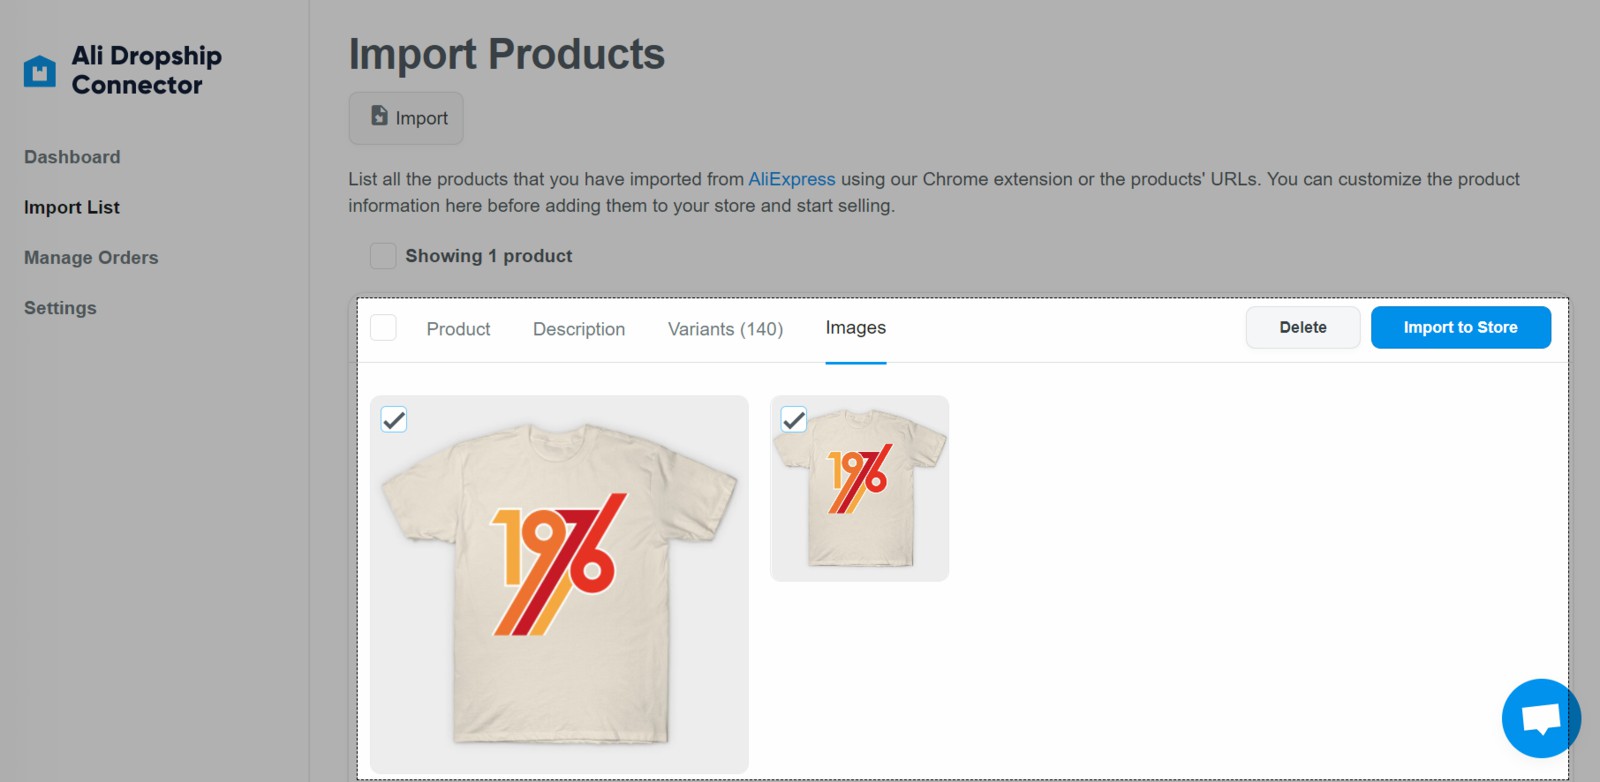The image size is (1600, 782).
Task: Toggle the select-all products checkbox
Action: (x=383, y=256)
